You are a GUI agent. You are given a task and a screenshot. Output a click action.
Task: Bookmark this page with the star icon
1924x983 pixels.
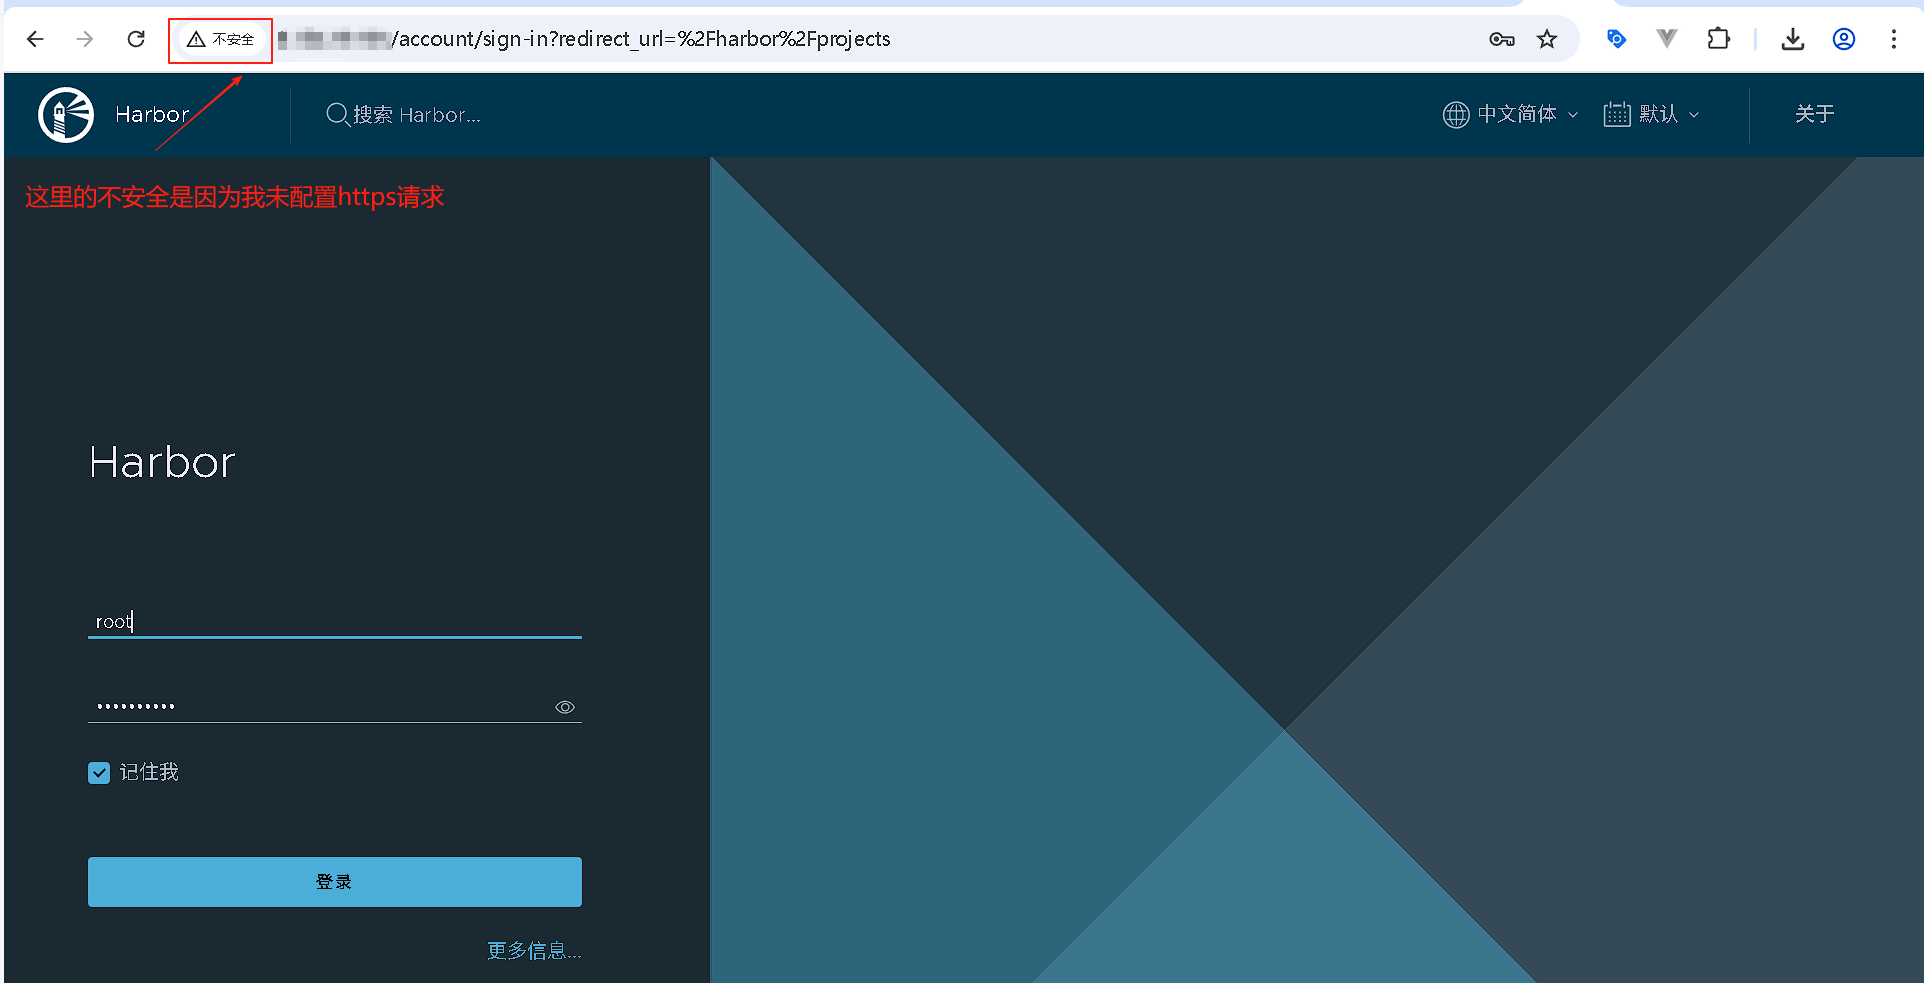pos(1547,39)
